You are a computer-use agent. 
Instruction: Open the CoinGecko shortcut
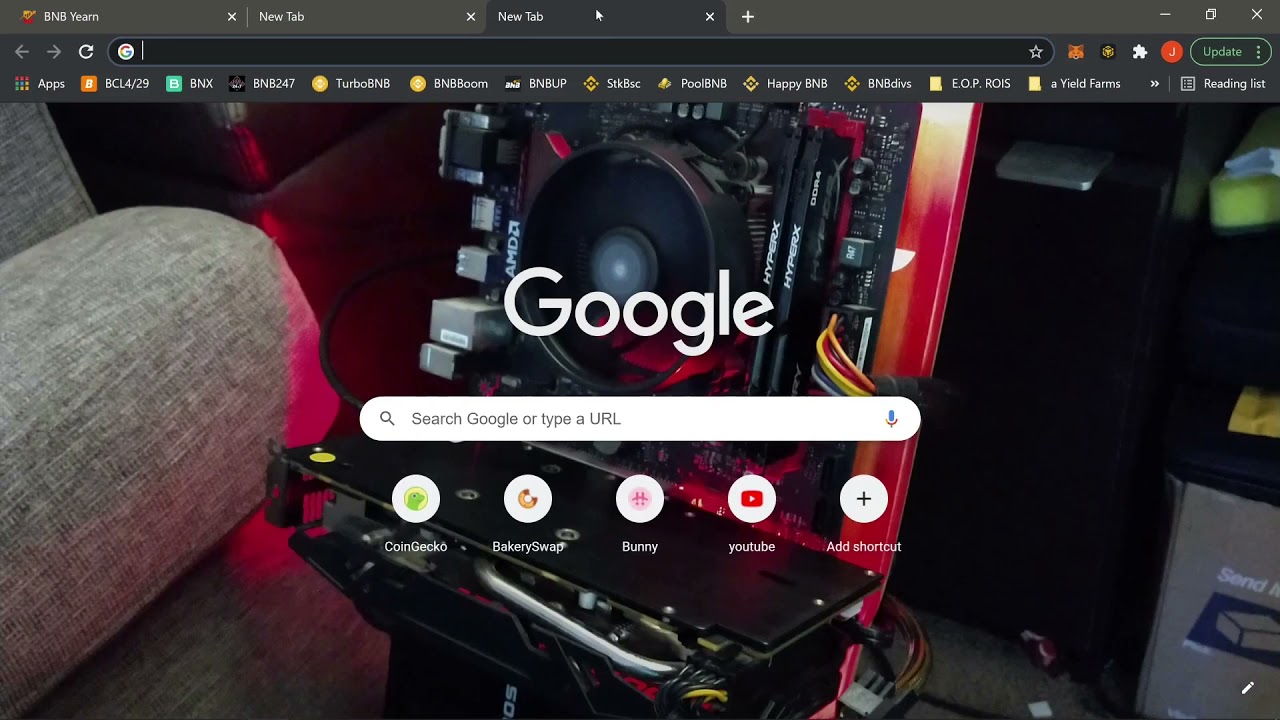point(416,514)
